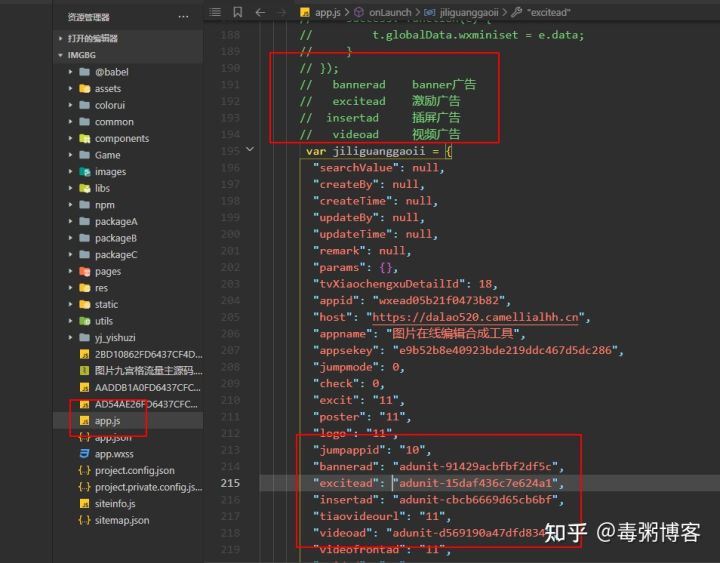Click the "insertad" adunit value
This screenshot has height=563, width=720.
(475, 500)
